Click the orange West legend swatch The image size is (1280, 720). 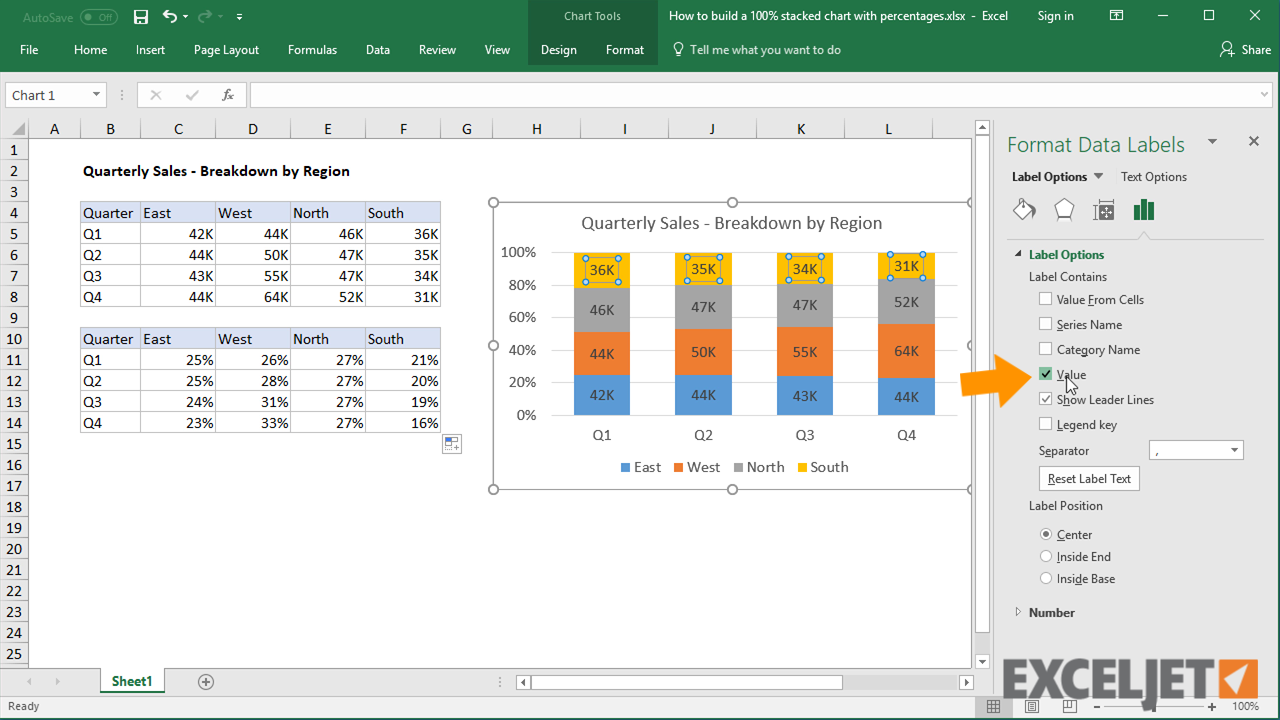click(x=679, y=467)
